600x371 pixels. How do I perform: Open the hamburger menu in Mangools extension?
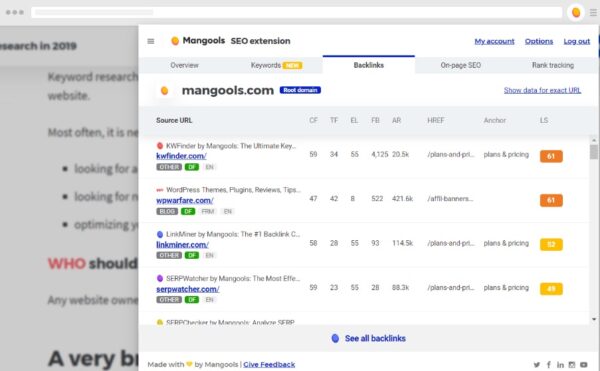tap(151, 41)
